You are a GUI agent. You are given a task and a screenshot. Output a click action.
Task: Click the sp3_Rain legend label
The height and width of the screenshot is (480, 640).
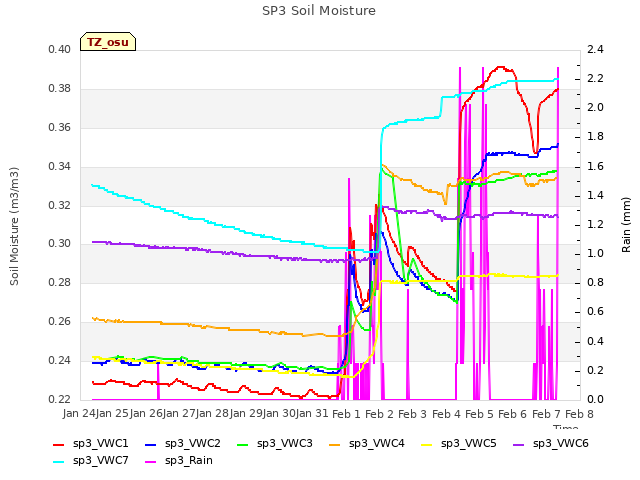189,461
